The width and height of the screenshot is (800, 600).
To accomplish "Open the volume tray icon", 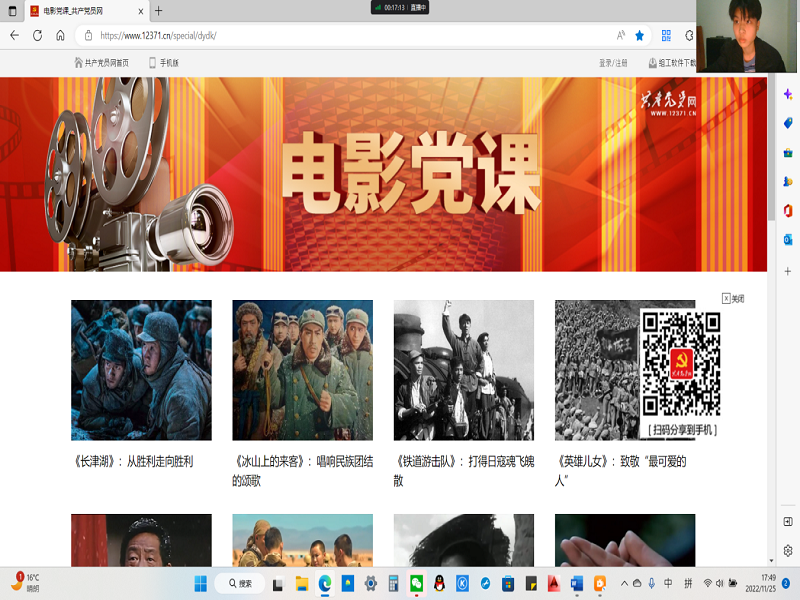I will (720, 583).
